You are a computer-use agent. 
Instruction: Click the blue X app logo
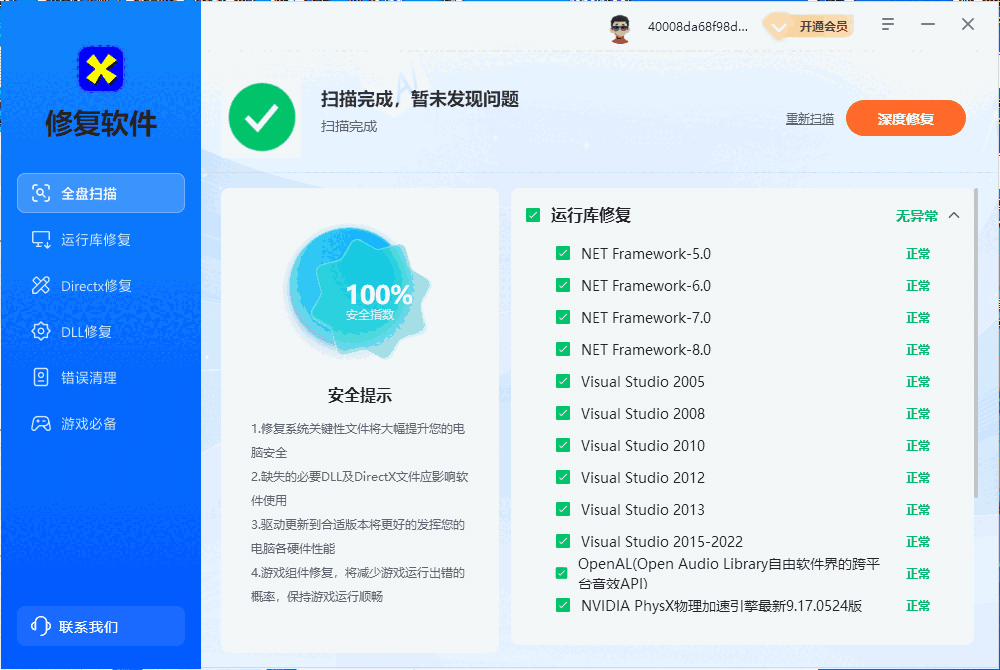100,67
